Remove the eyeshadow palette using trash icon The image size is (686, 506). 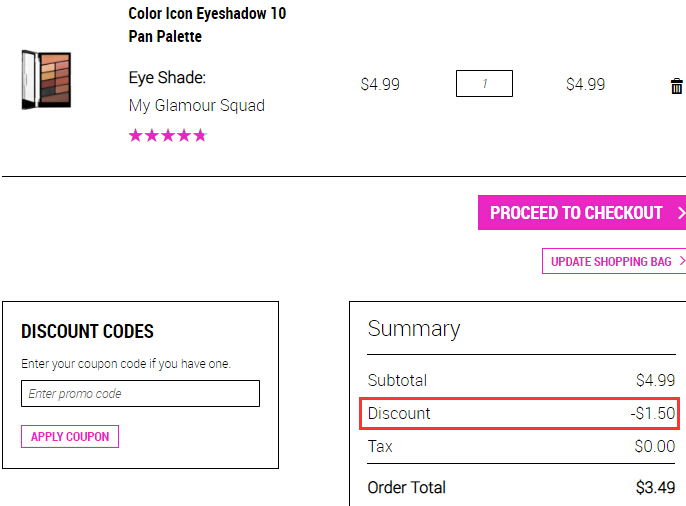676,86
